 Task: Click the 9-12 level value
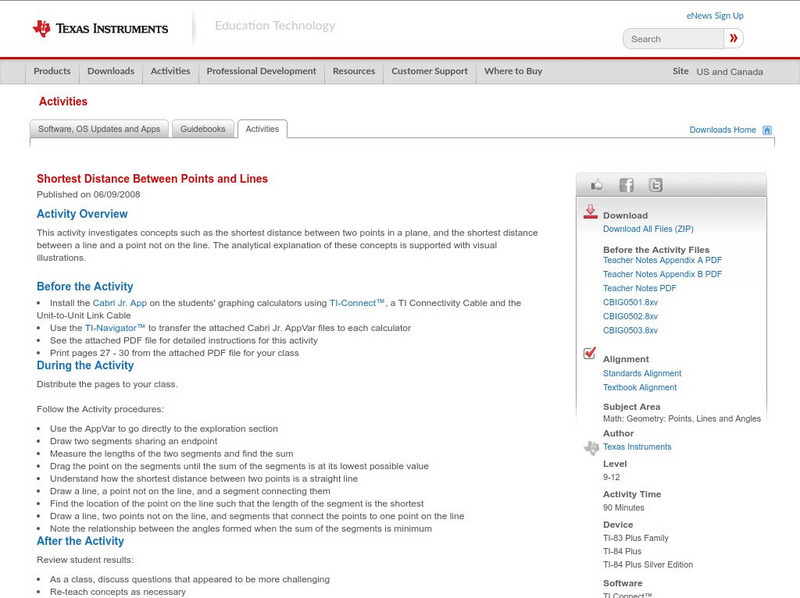point(611,478)
